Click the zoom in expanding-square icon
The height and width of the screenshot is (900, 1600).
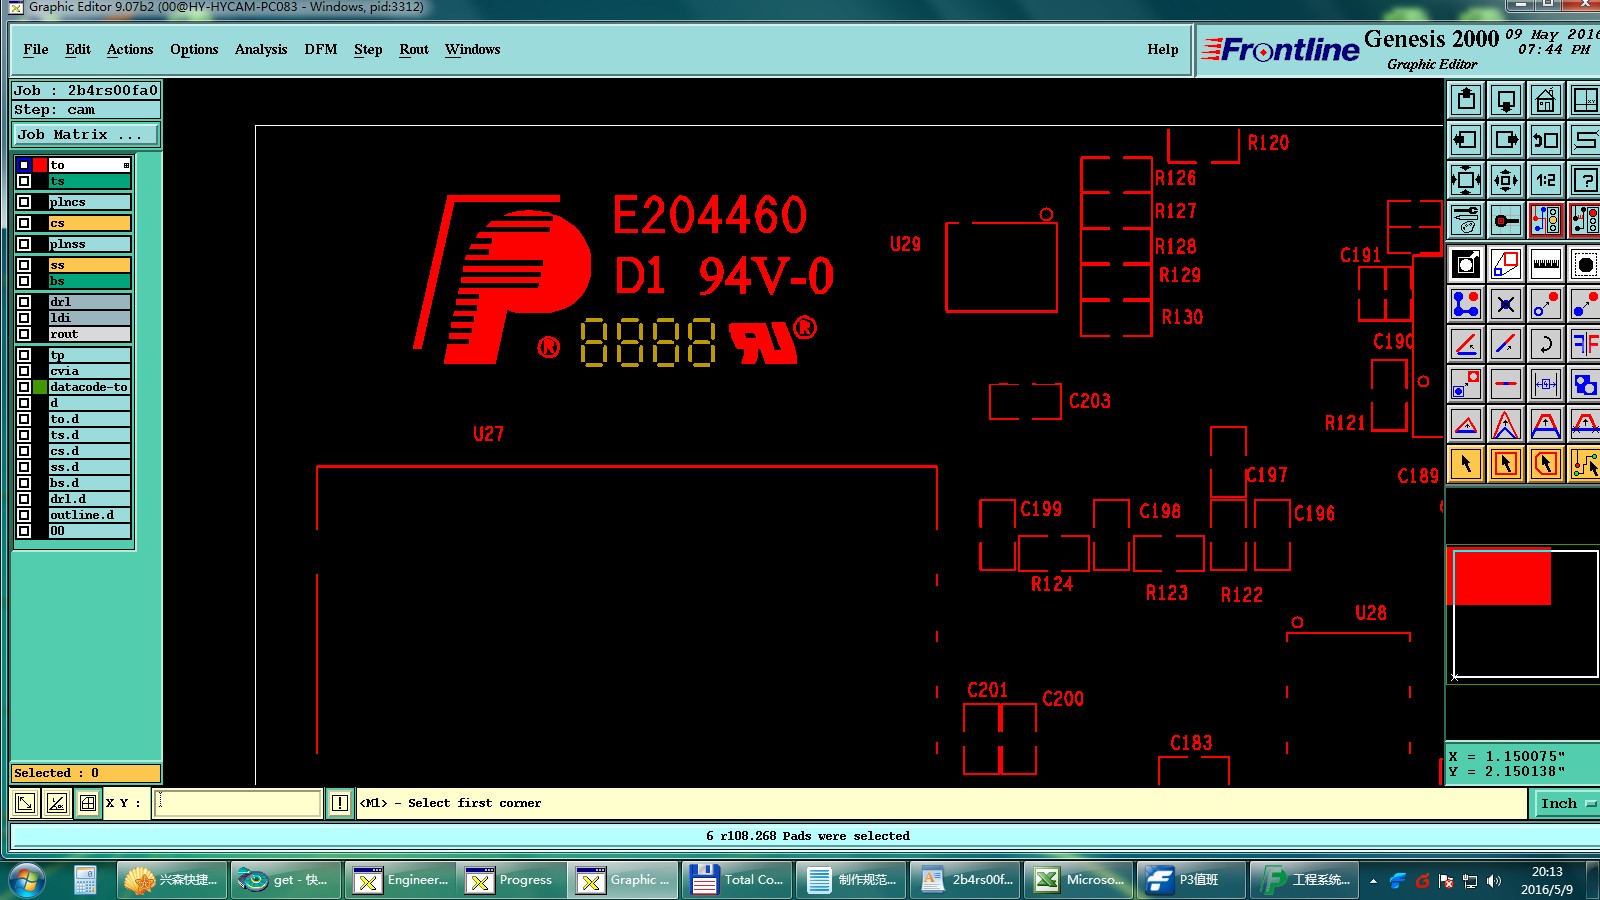coord(1466,180)
